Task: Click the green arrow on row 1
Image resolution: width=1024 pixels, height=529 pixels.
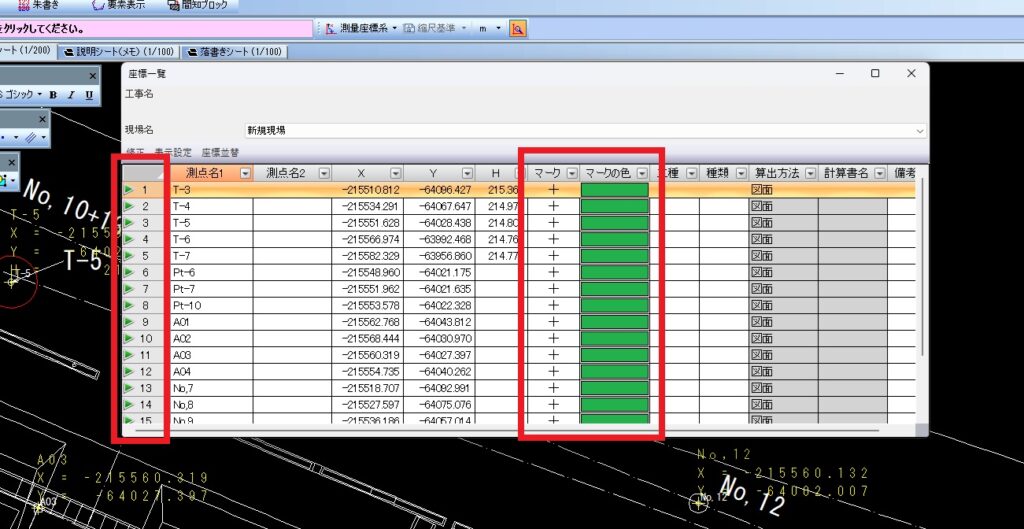Action: click(x=129, y=189)
